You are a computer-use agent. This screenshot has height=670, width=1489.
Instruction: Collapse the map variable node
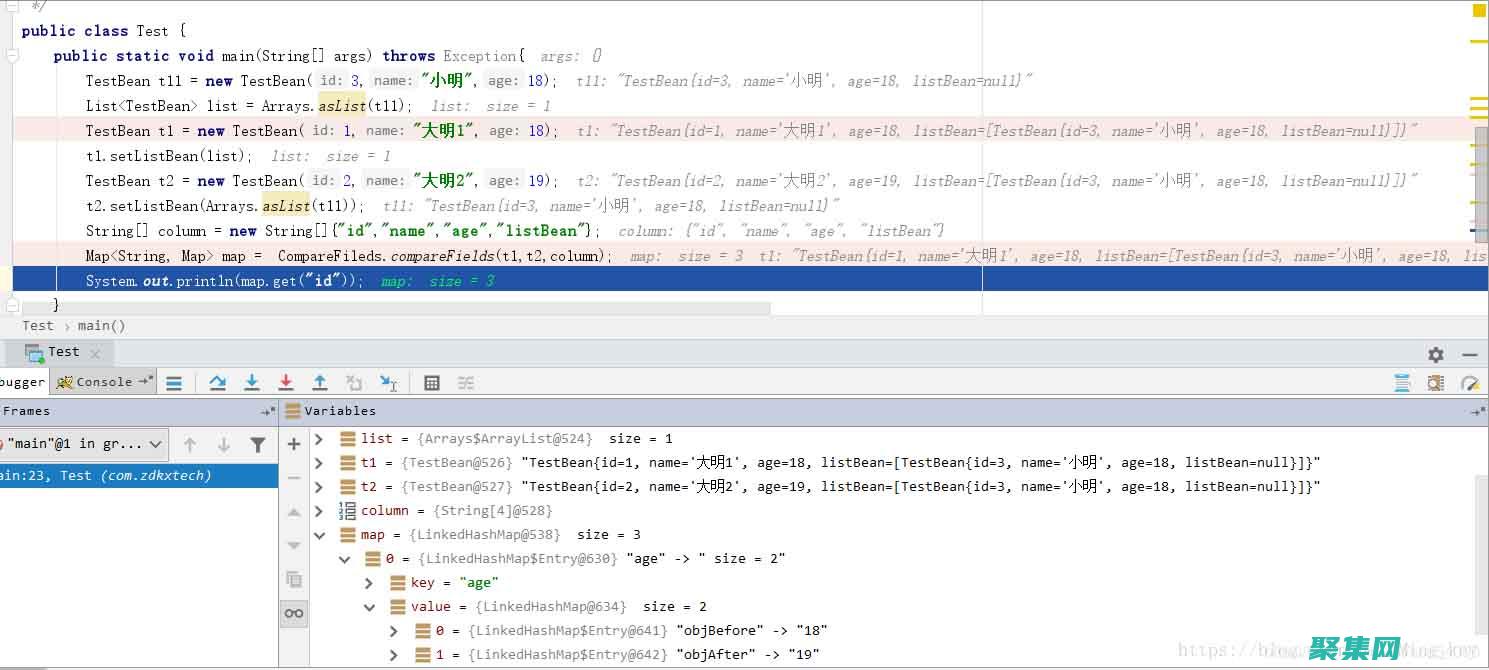pos(319,535)
